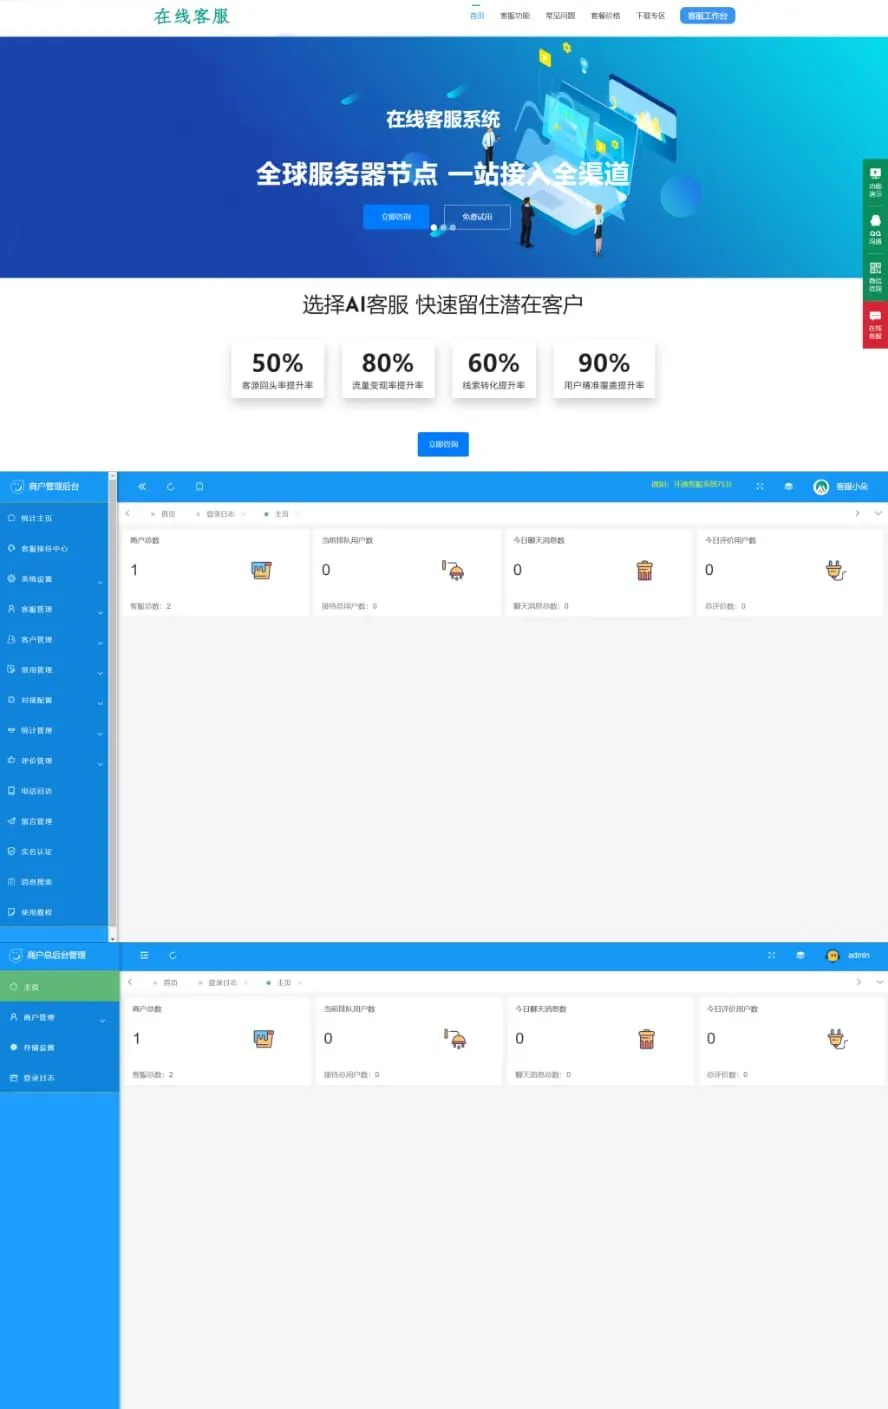Open 套餐价格 in the top navigation
Image resolution: width=888 pixels, height=1409 pixels.
coord(605,16)
